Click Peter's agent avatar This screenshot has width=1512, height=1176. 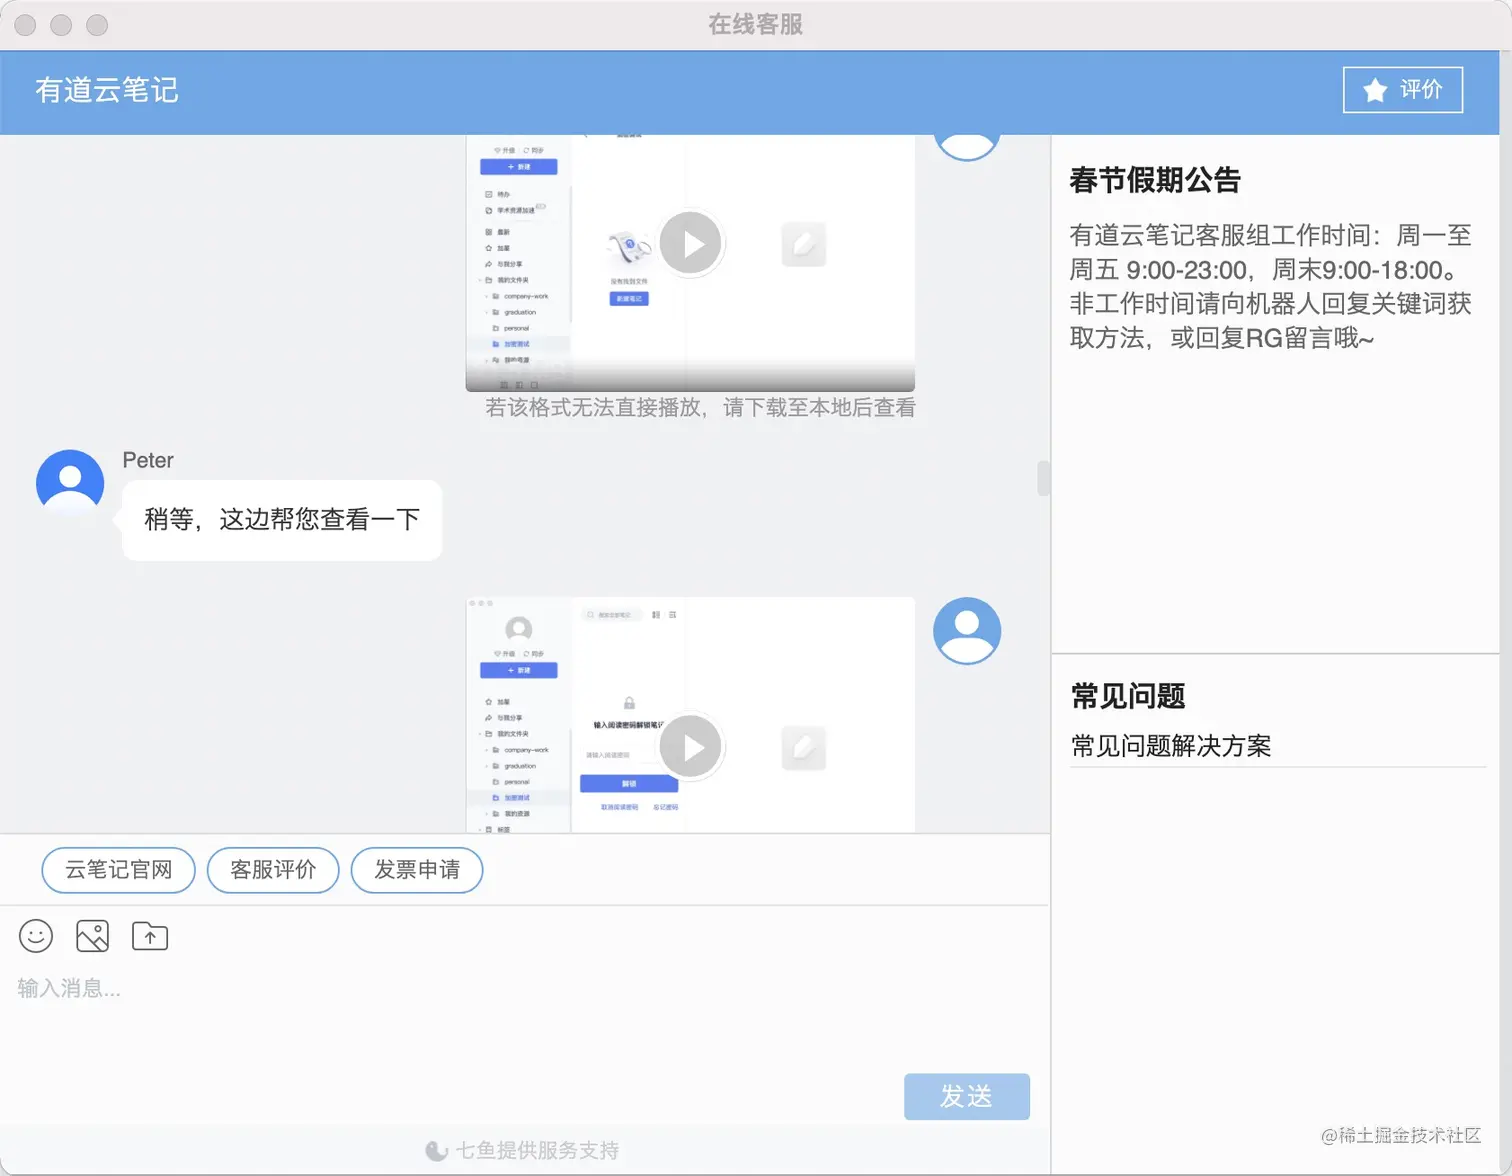pos(70,483)
